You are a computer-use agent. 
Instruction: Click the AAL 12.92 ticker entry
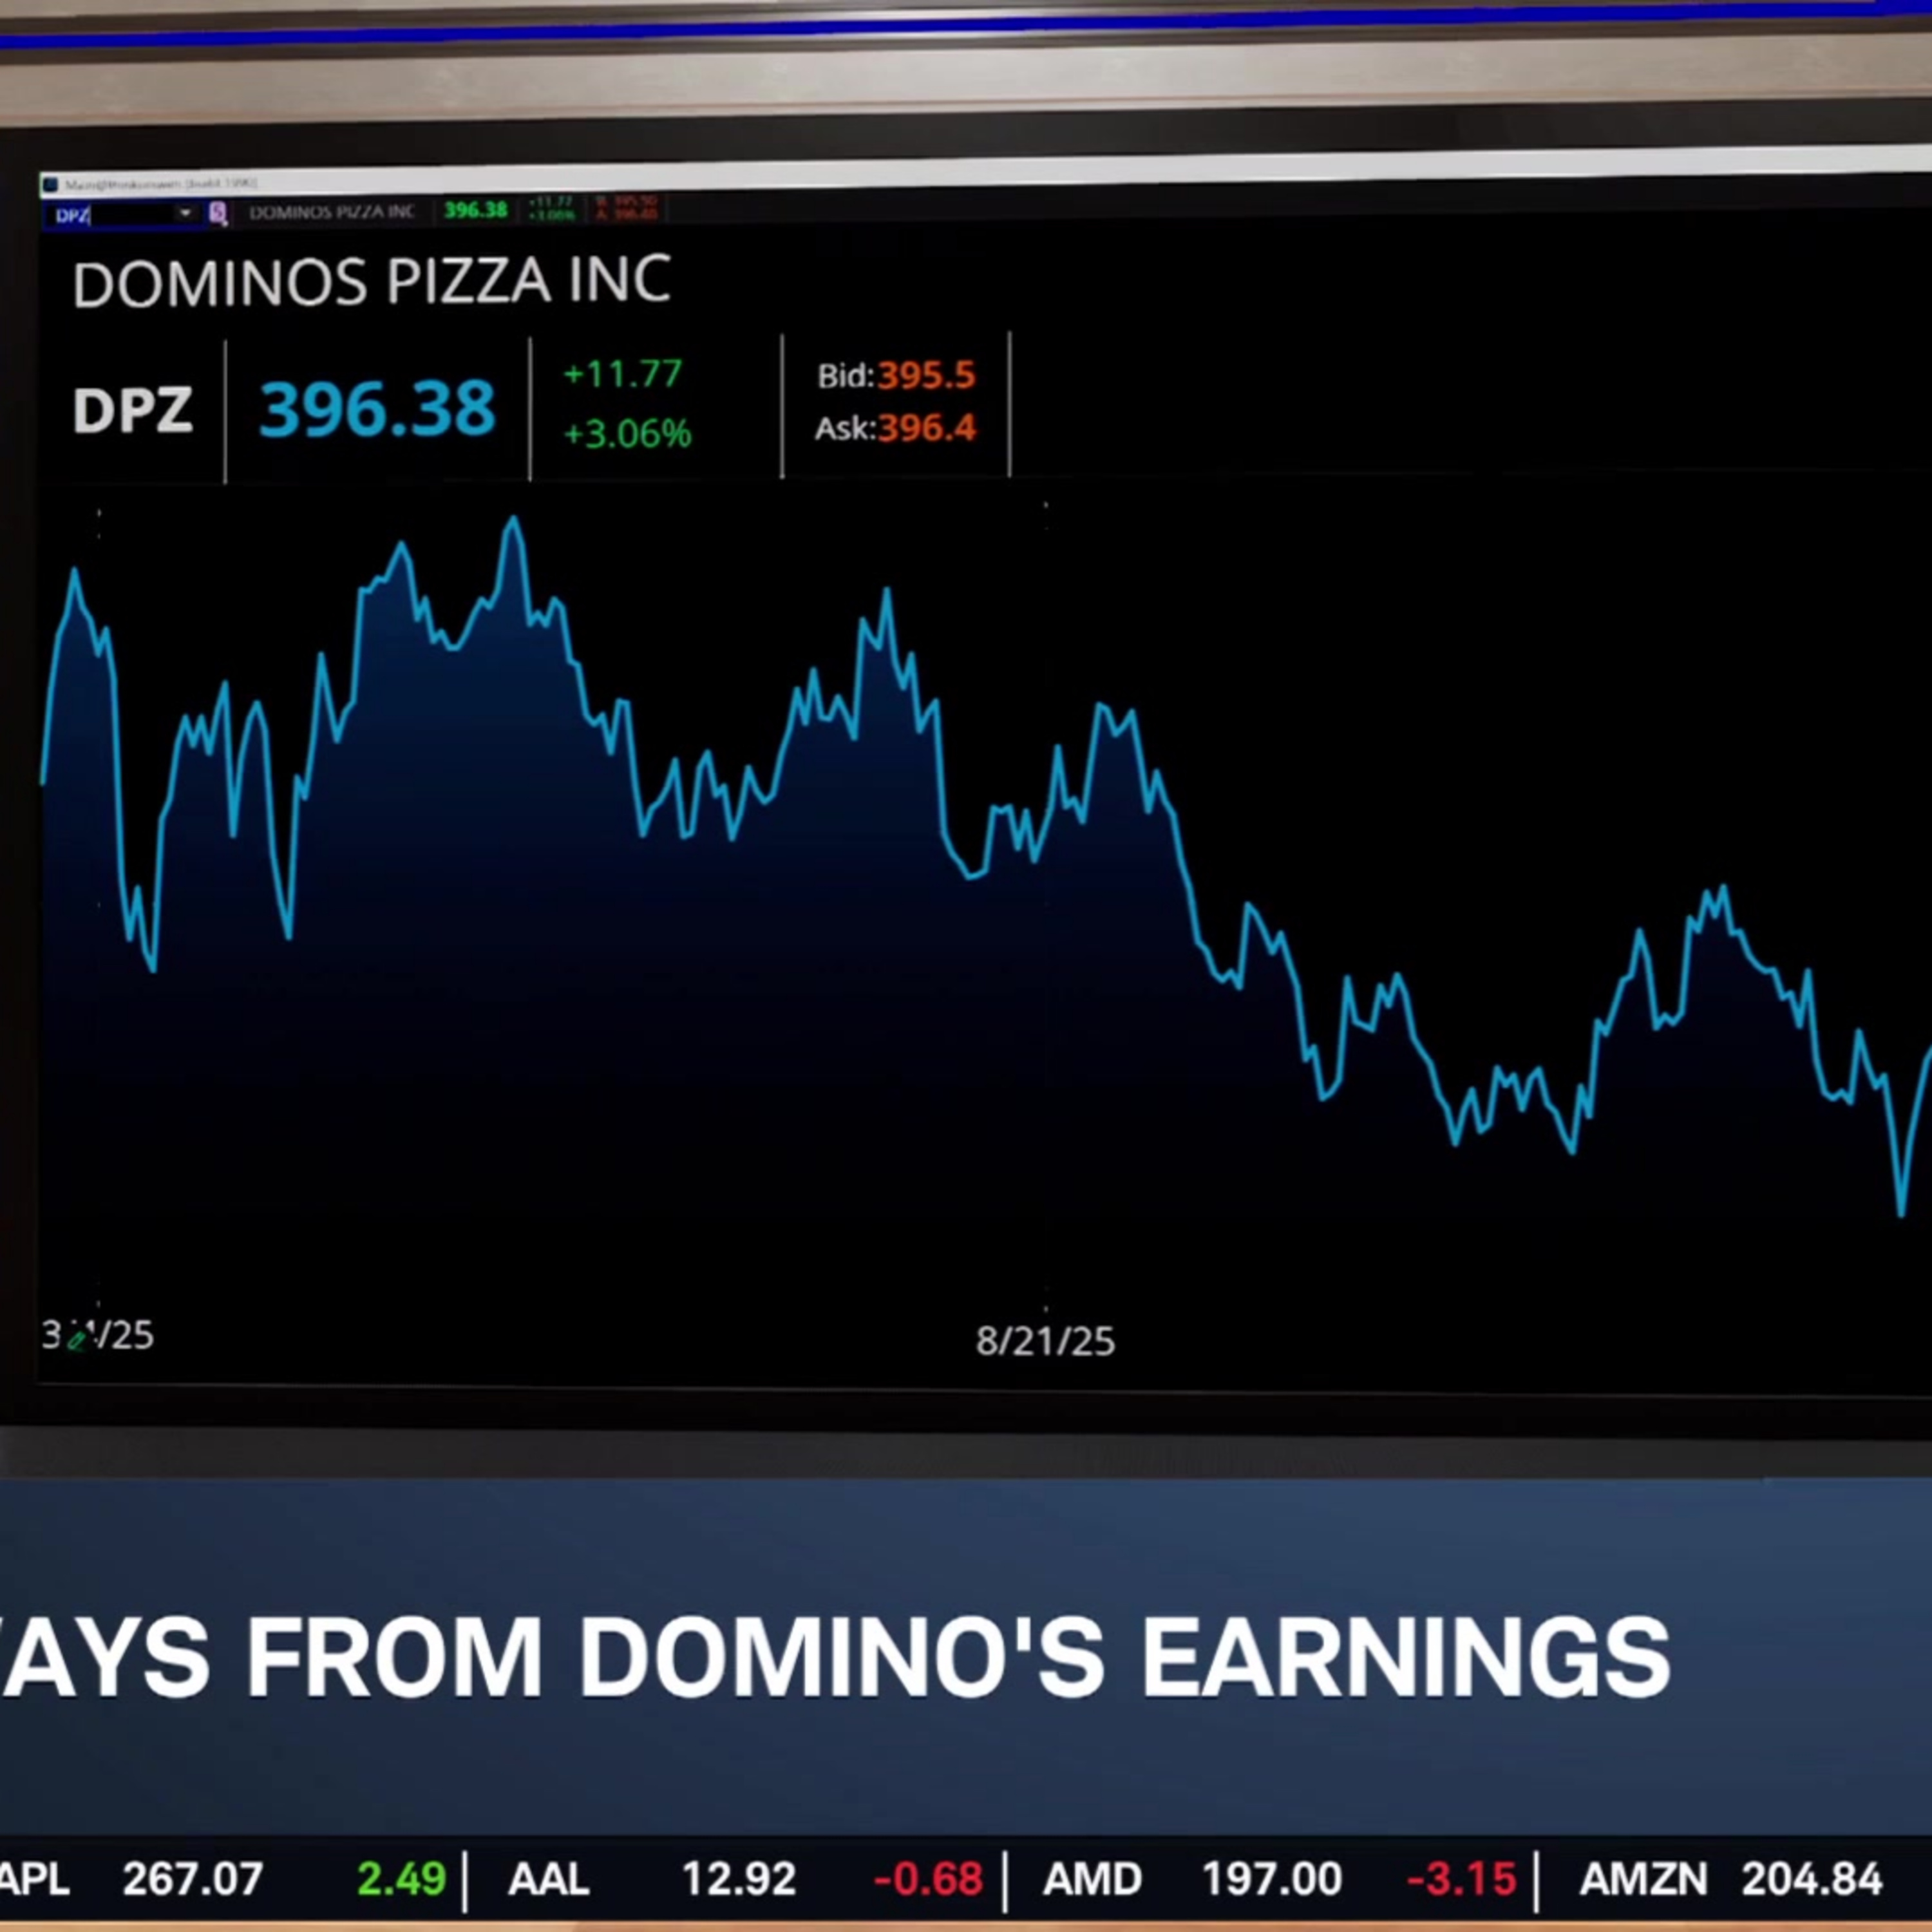tap(744, 1879)
